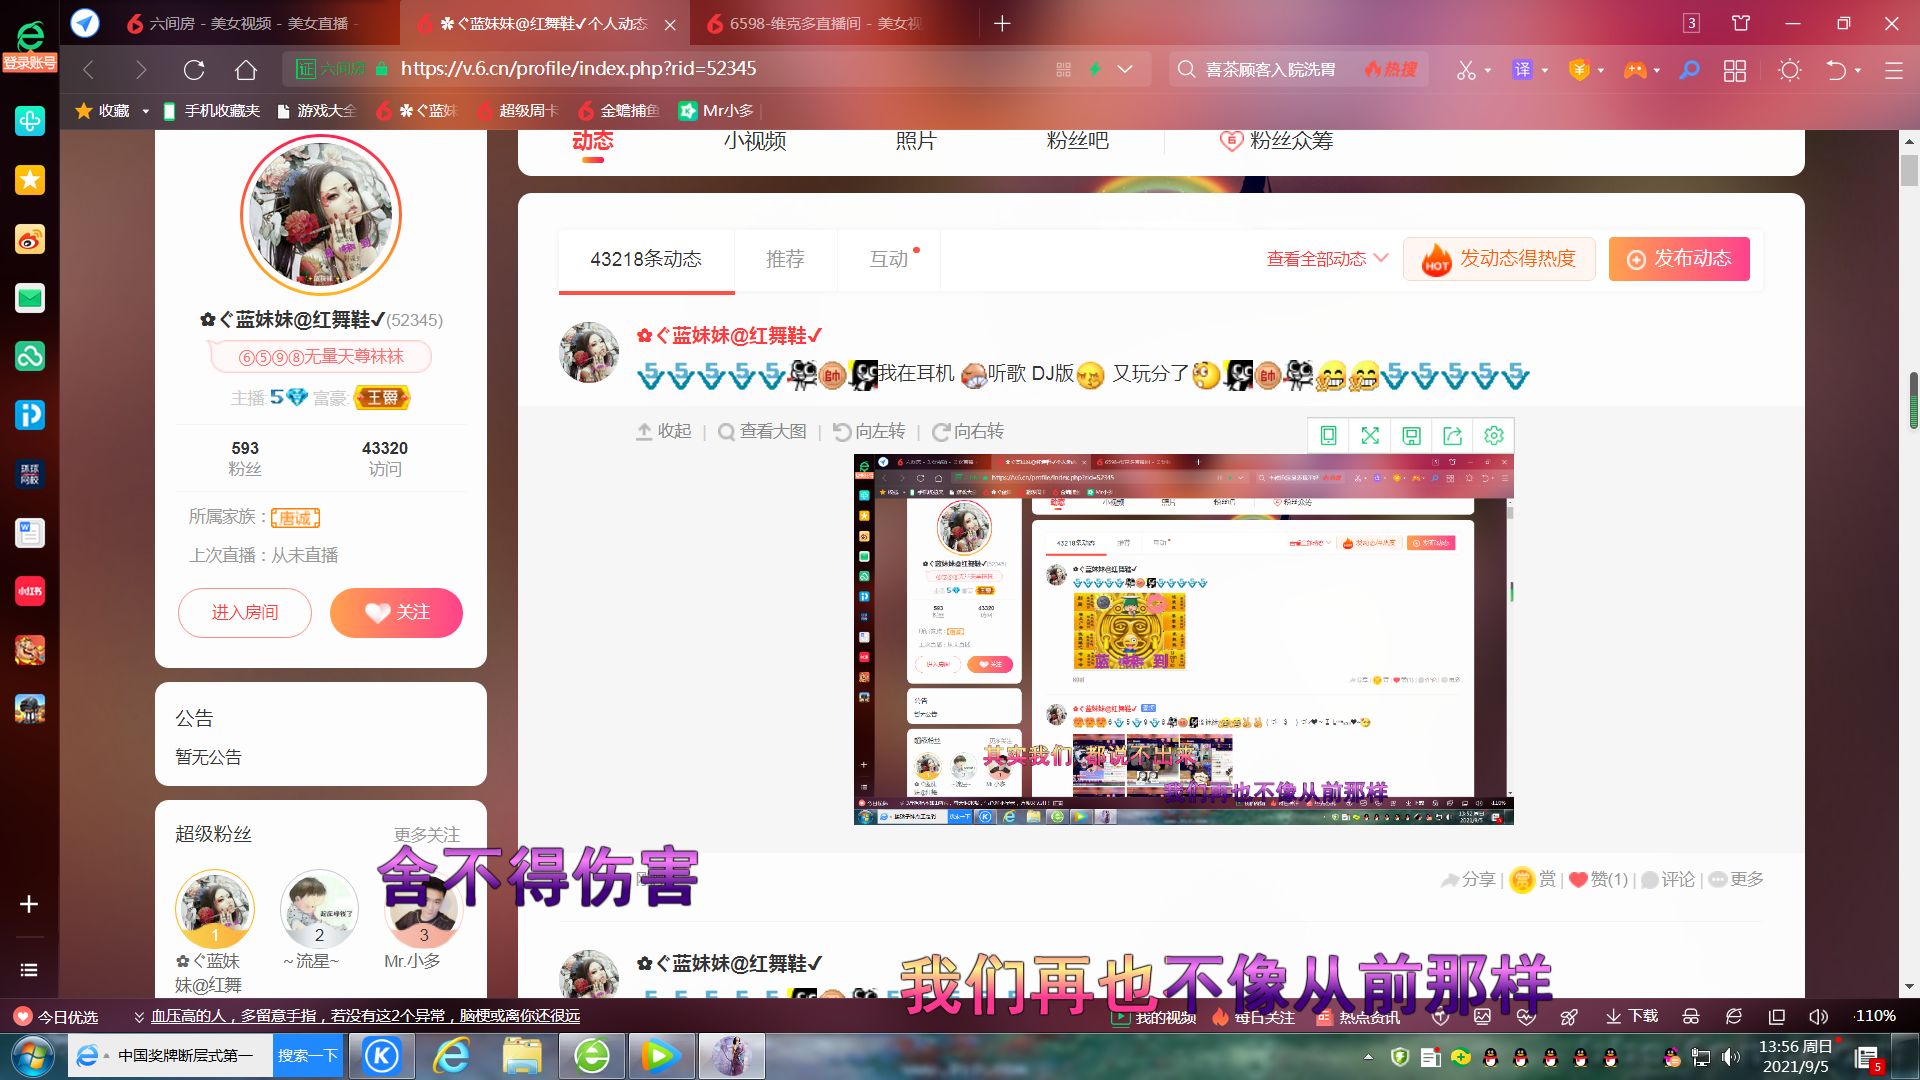Select the 互动 feed tab
This screenshot has height=1080, width=1920.
tap(889, 259)
